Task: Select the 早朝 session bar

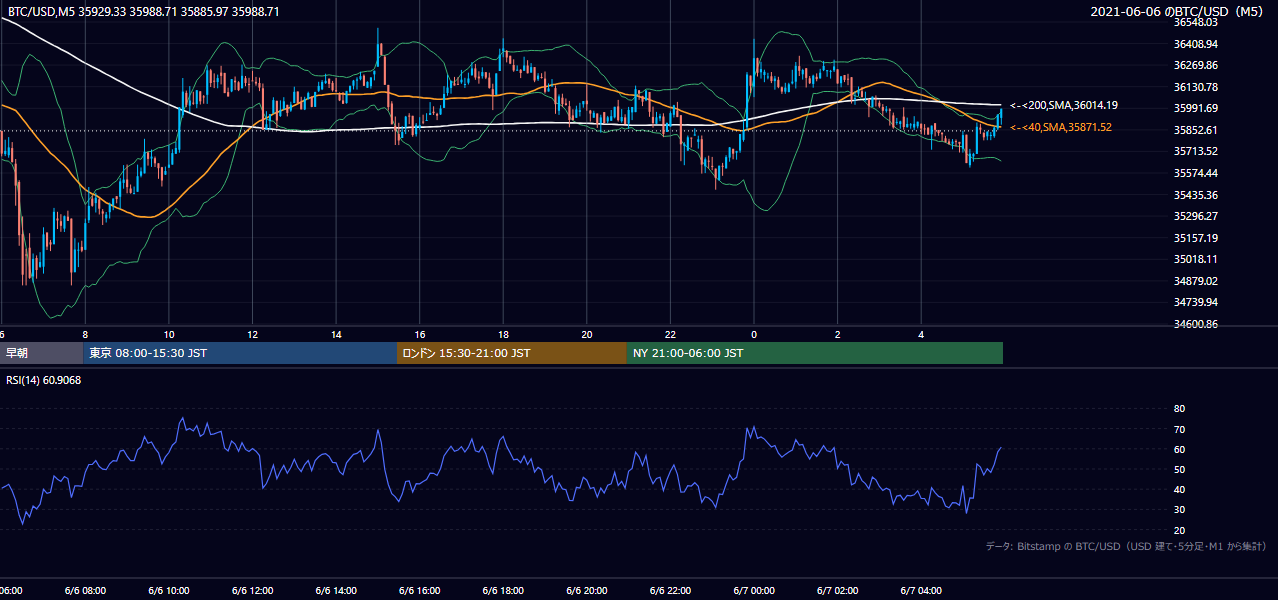Action: pos(41,353)
